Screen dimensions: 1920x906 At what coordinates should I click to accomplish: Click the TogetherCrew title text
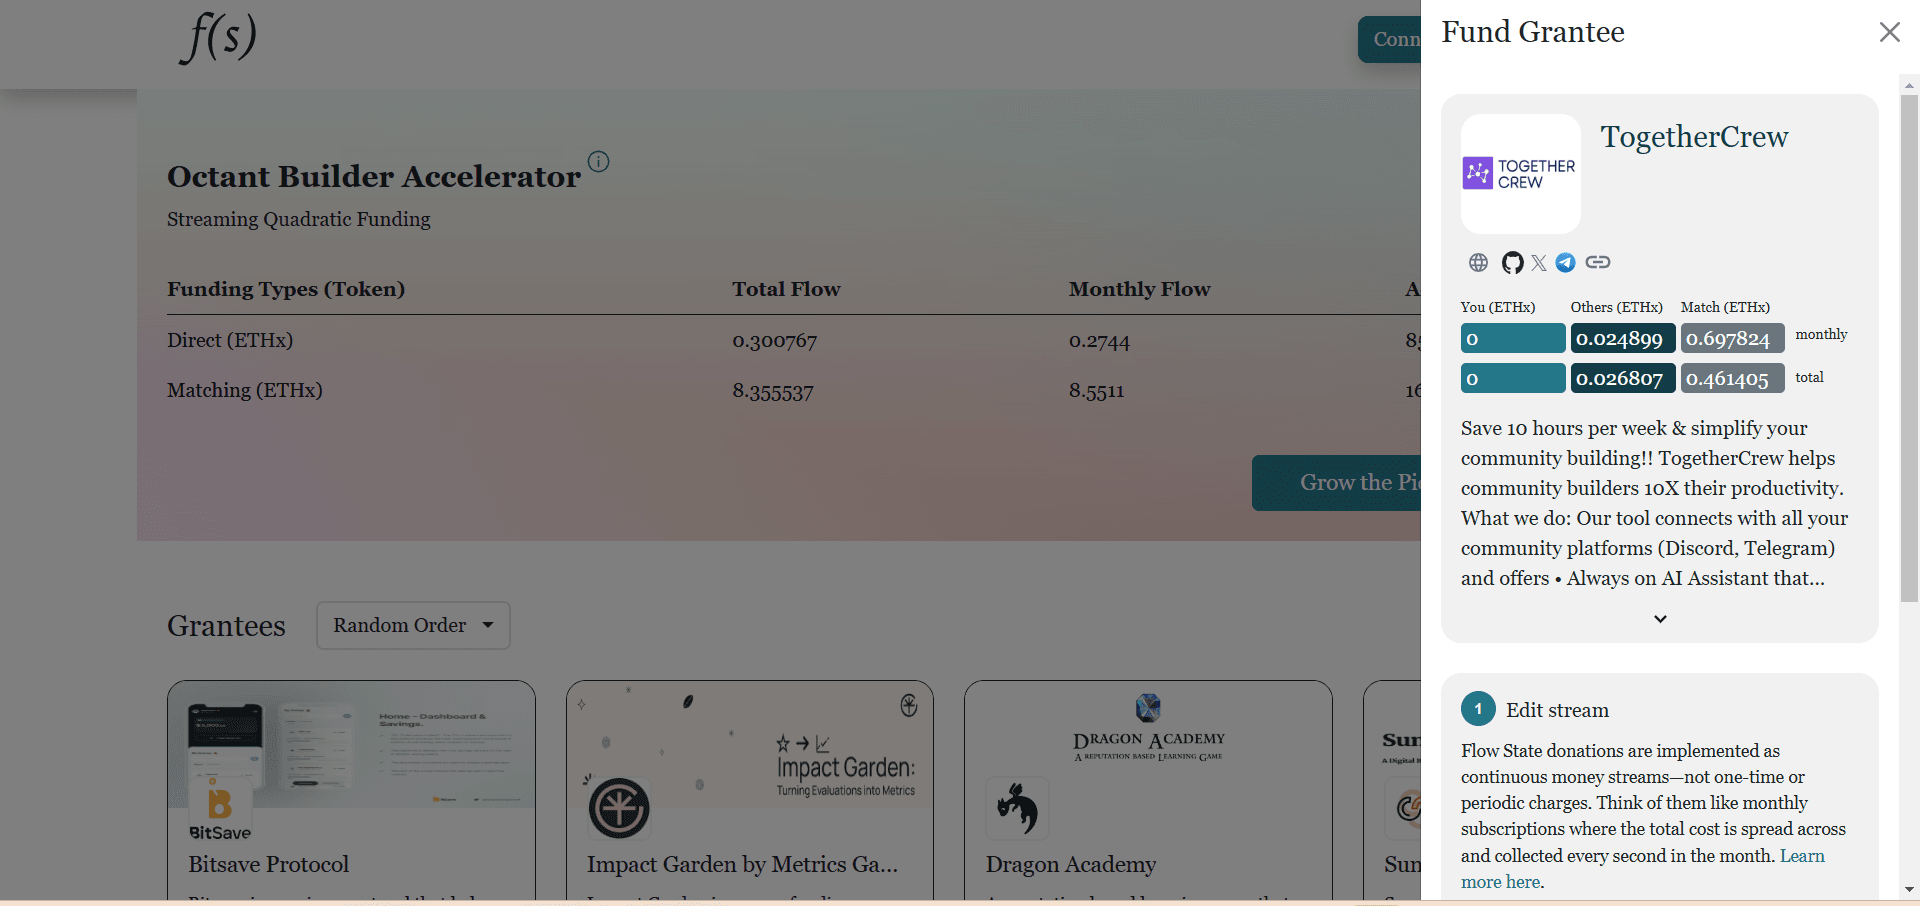pyautogui.click(x=1694, y=137)
